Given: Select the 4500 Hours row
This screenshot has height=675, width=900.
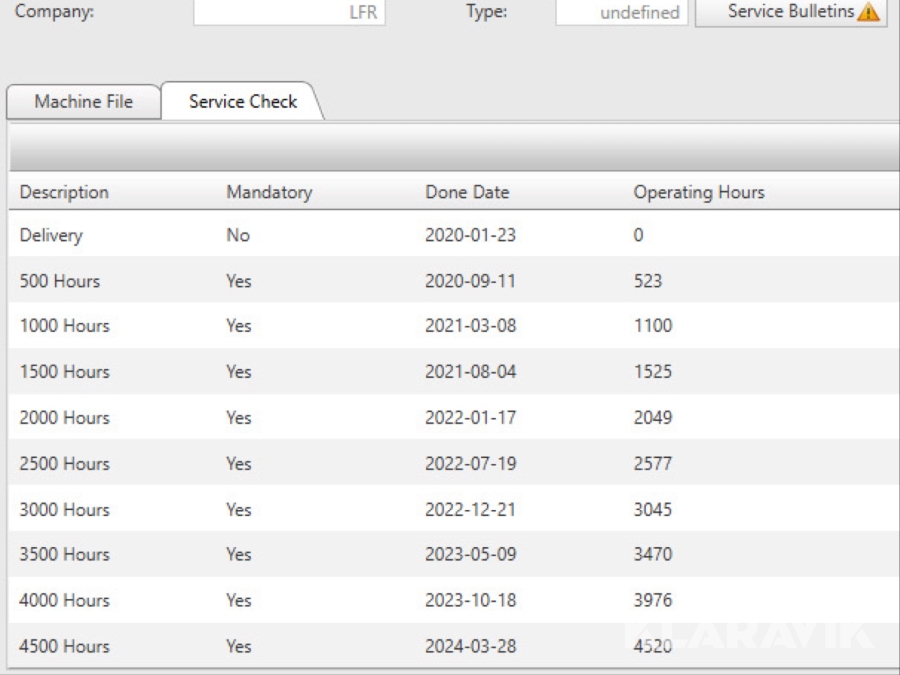Looking at the screenshot, I should pyautogui.click(x=454, y=646).
